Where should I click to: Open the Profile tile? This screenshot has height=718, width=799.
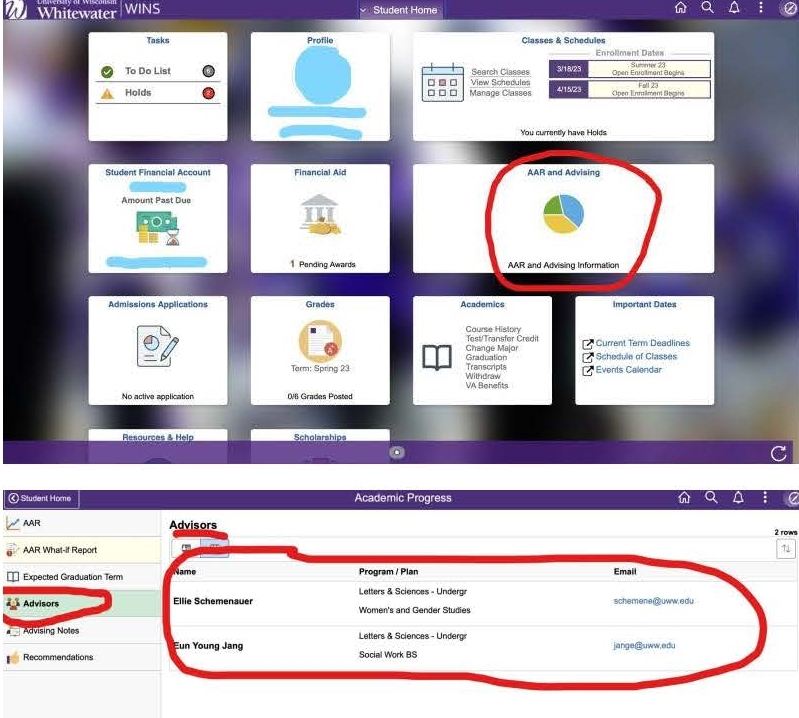pyautogui.click(x=320, y=86)
